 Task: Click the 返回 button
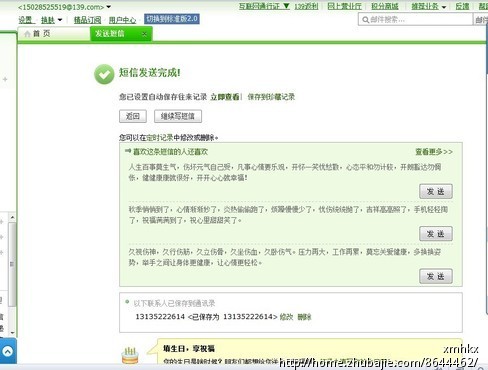(133, 116)
